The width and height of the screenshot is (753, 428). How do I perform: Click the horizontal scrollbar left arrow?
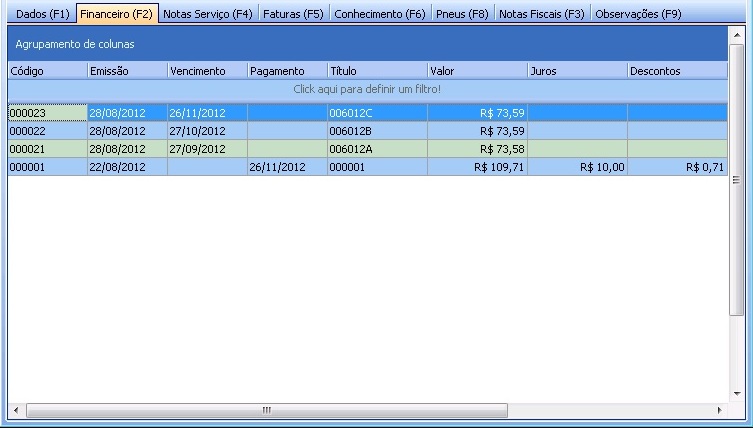click(15, 410)
